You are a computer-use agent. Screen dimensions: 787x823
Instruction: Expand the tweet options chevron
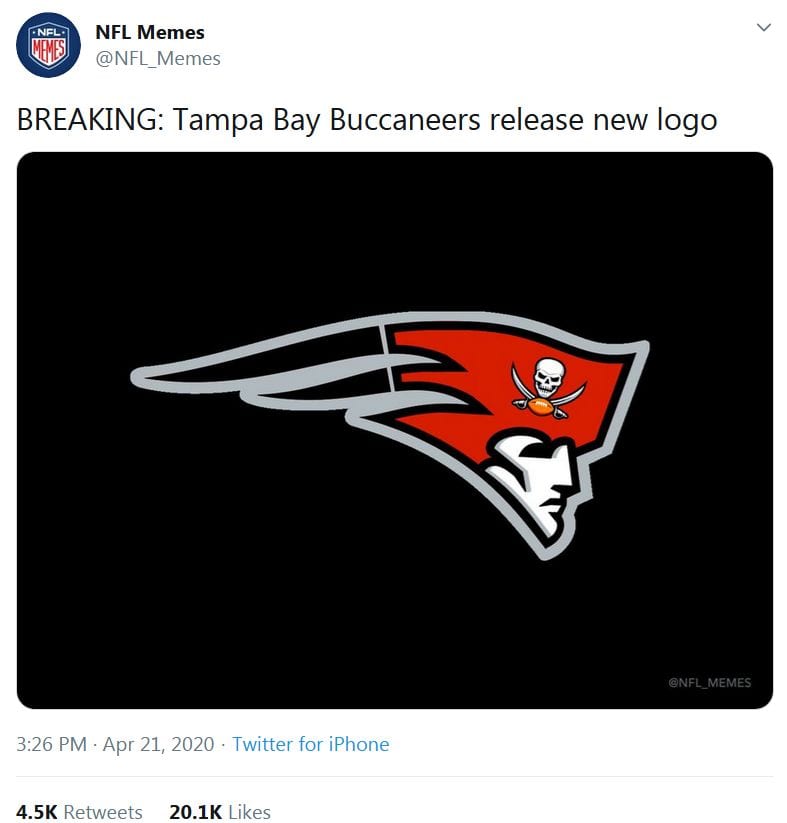[x=764, y=27]
